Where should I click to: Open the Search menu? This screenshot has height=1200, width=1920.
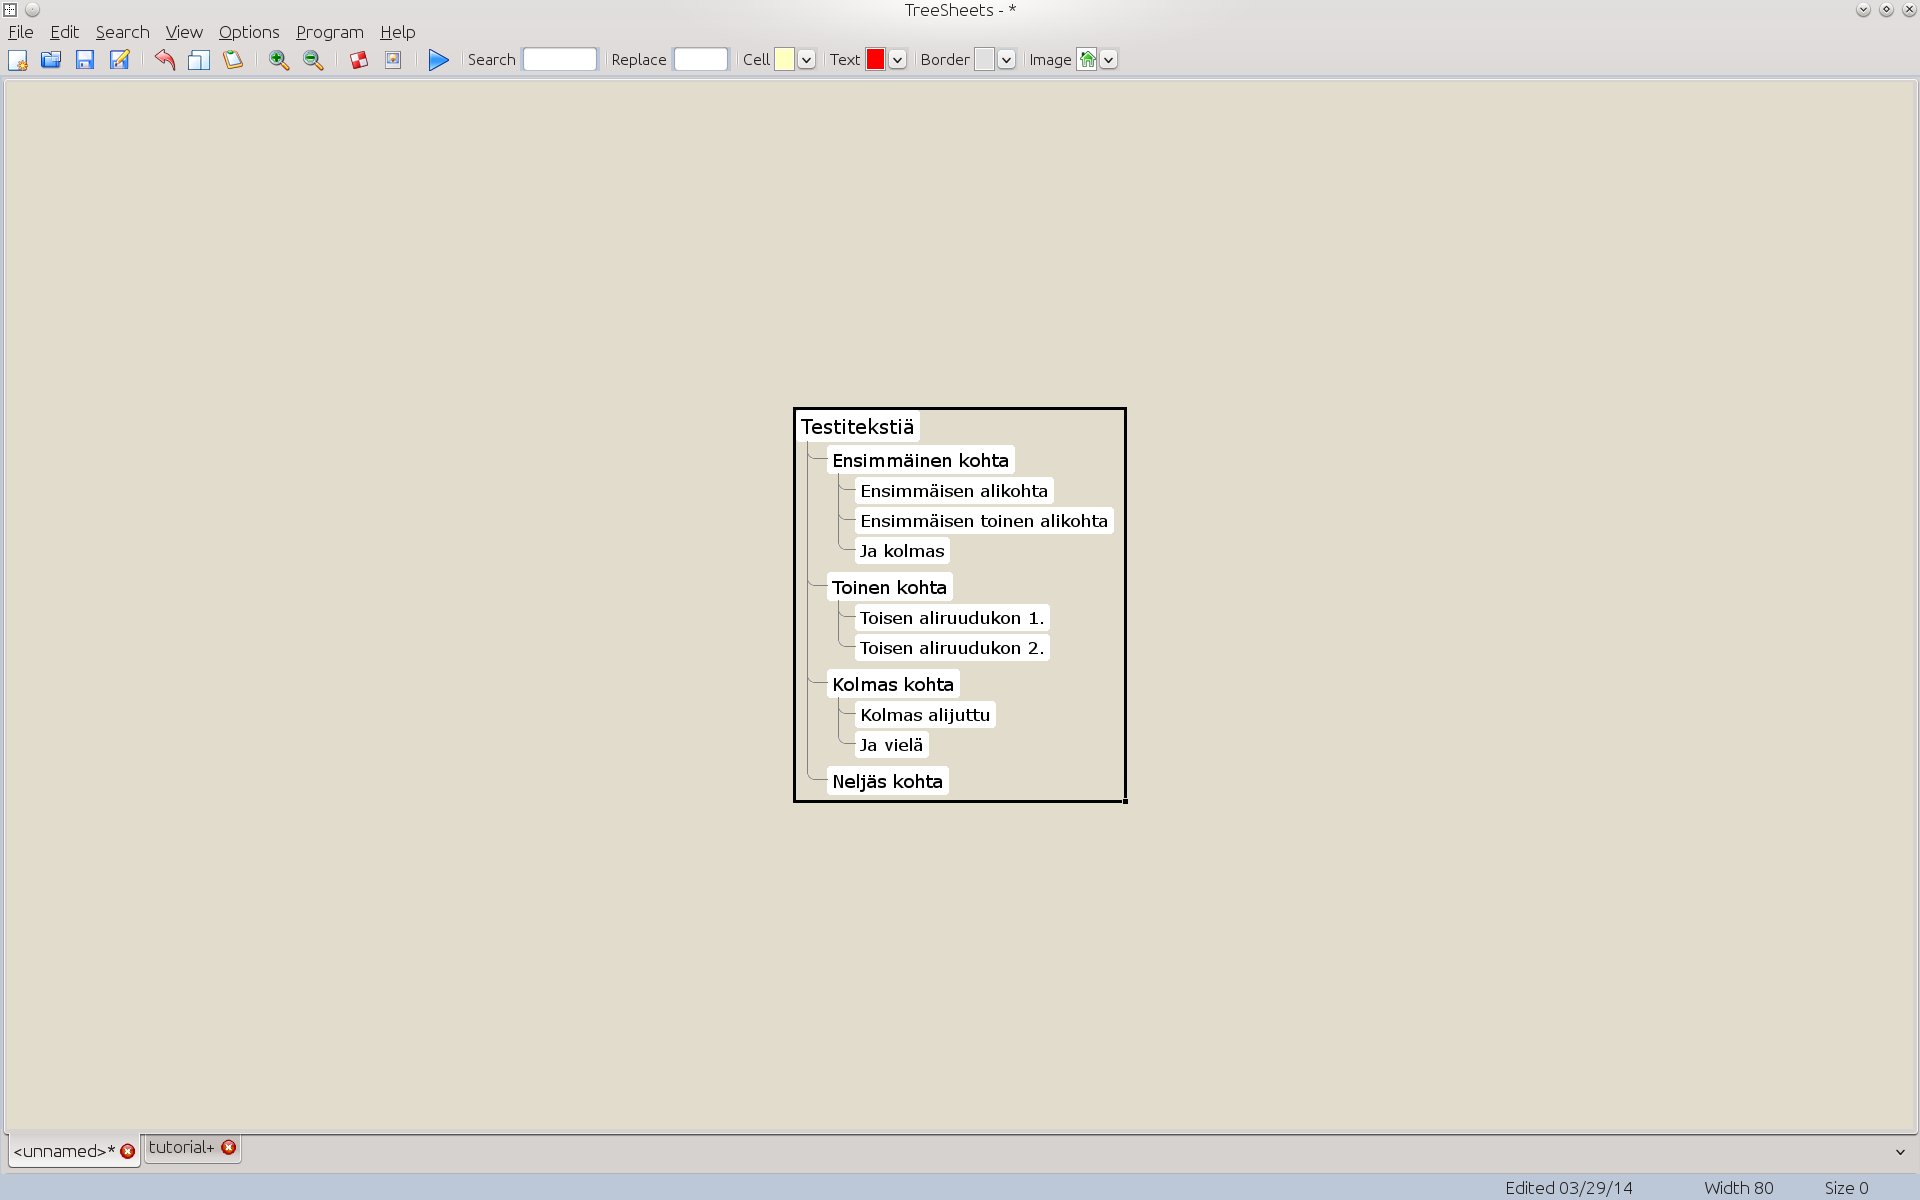[x=122, y=32]
